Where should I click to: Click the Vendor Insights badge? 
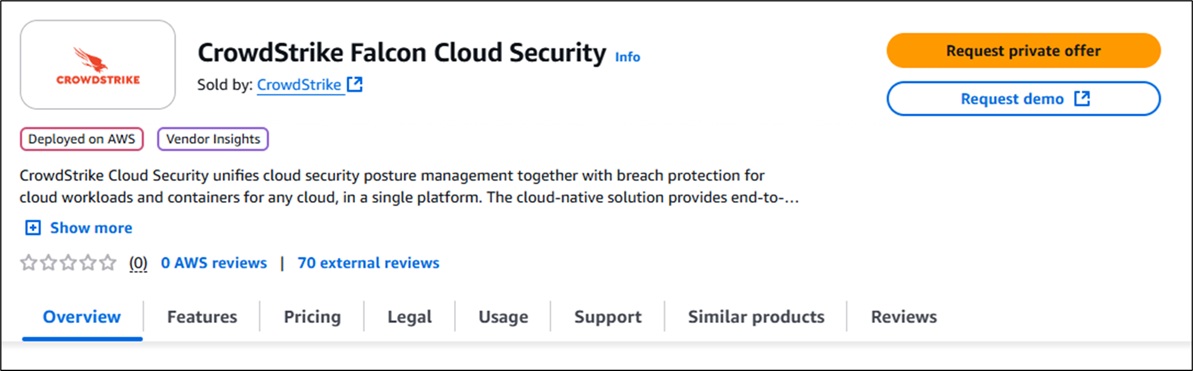click(213, 139)
